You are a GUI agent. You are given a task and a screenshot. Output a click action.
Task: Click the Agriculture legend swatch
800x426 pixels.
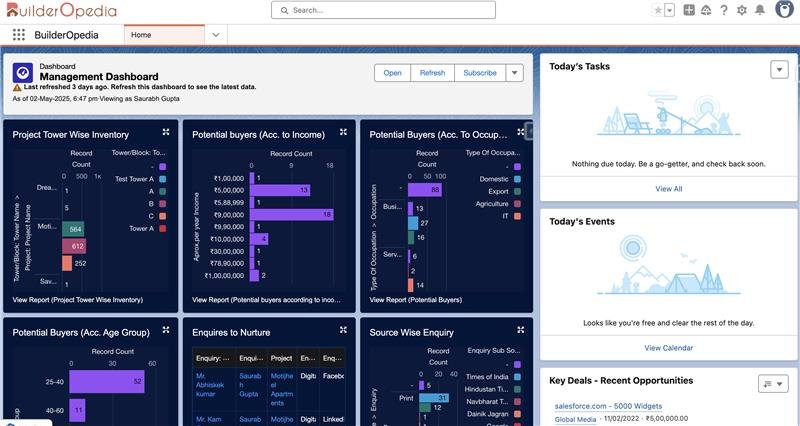click(x=517, y=204)
